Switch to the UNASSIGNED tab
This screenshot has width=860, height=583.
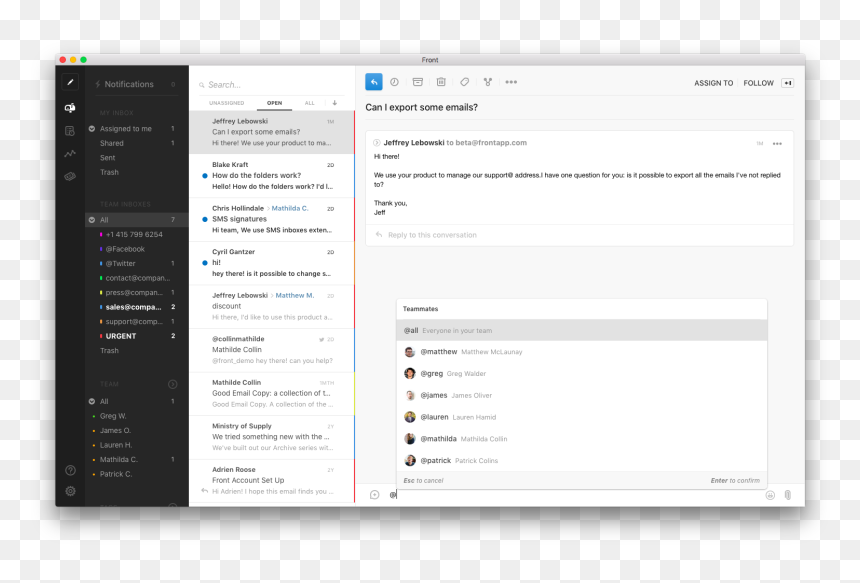[x=227, y=103]
